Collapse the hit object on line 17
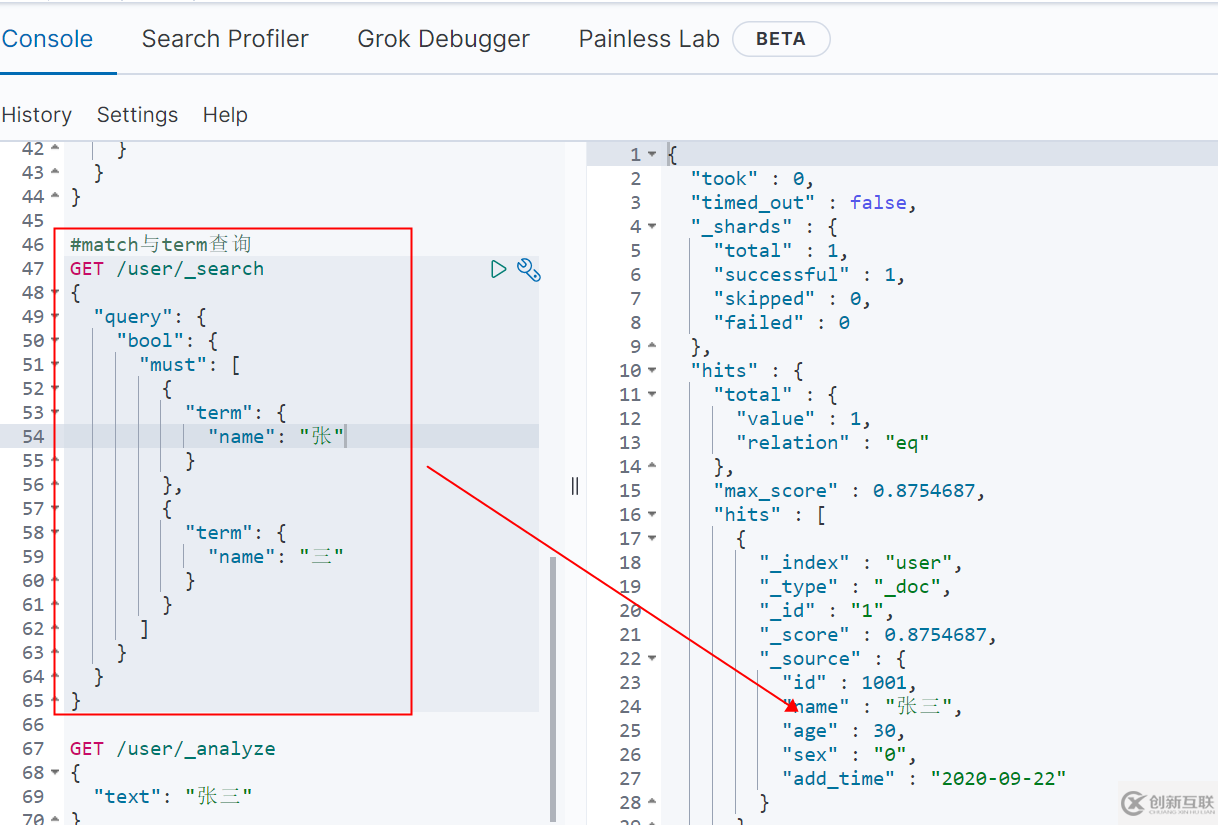The height and width of the screenshot is (825, 1218). (x=652, y=539)
